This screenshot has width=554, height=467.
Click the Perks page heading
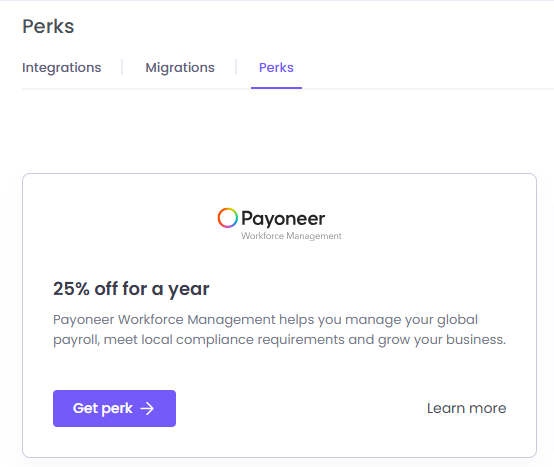pos(48,26)
